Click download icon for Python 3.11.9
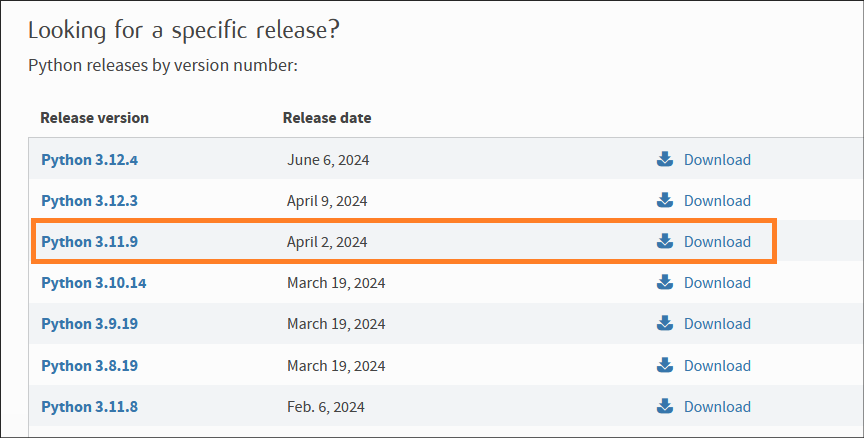The height and width of the screenshot is (438, 864). point(665,241)
